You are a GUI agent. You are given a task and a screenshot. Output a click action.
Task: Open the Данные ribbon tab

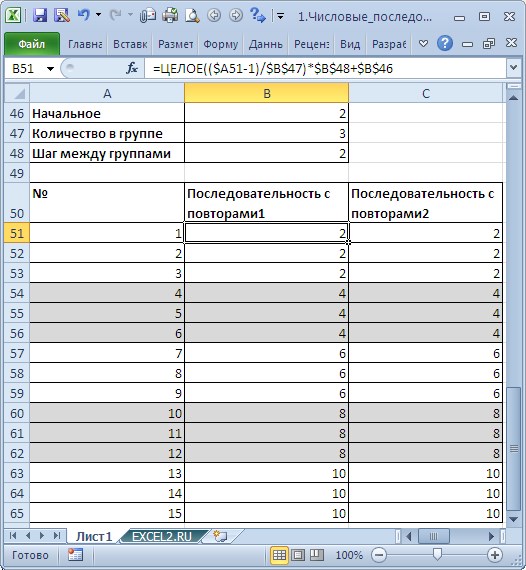[265, 44]
